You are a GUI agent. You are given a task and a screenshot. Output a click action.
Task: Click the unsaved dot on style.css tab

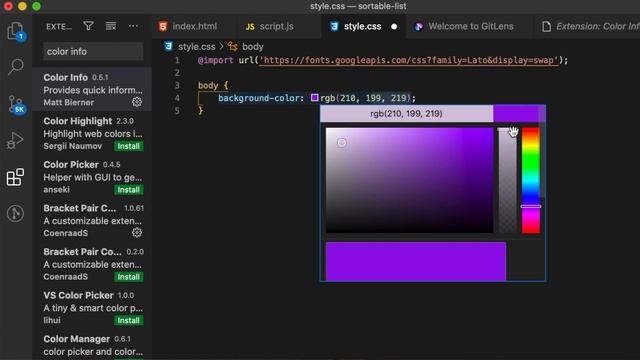click(x=394, y=27)
